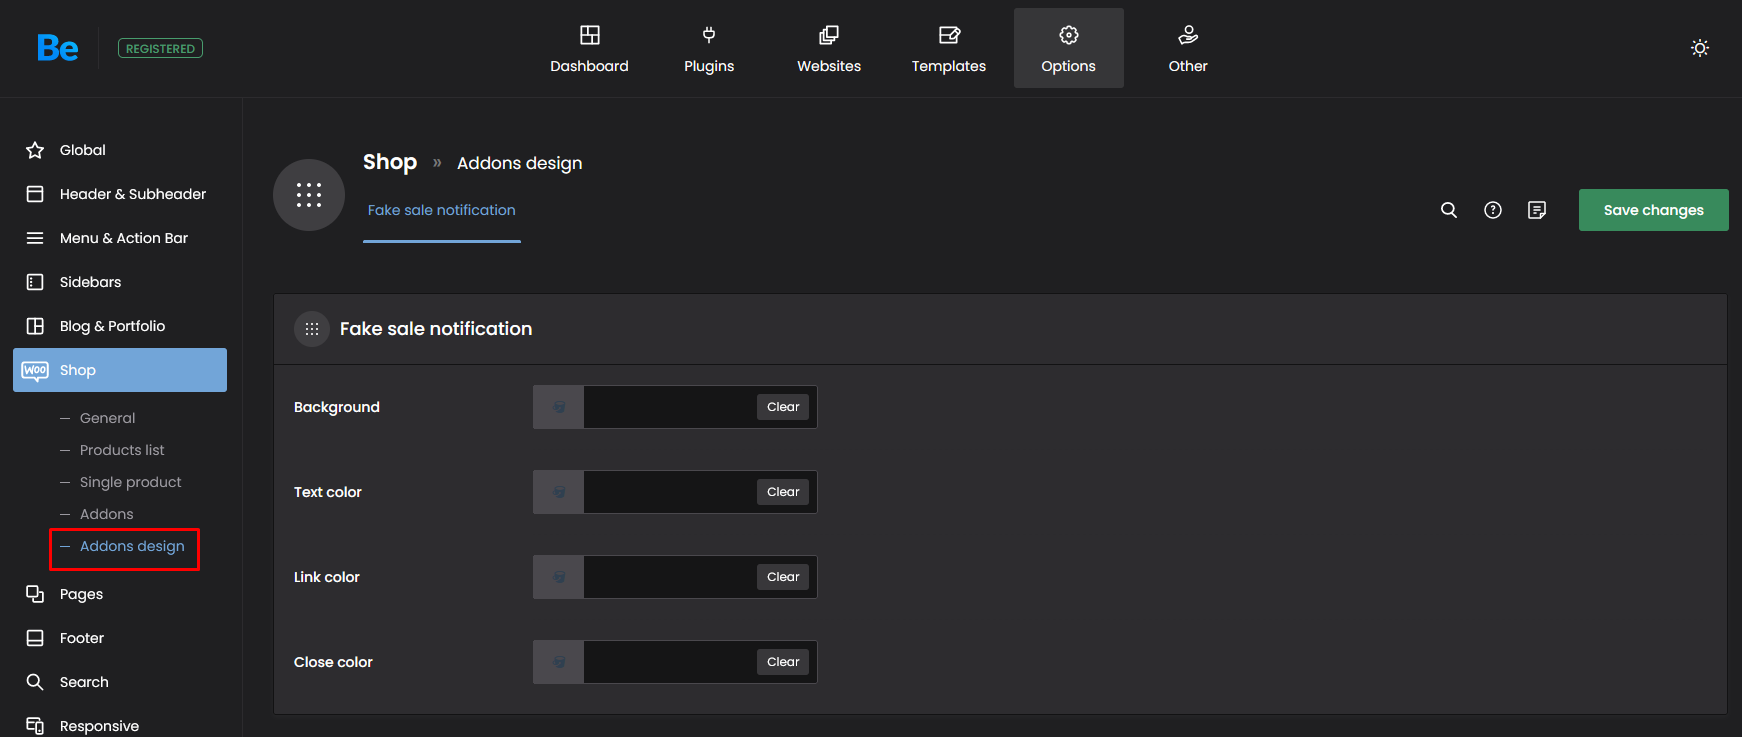Go to the Websites section

[829, 48]
